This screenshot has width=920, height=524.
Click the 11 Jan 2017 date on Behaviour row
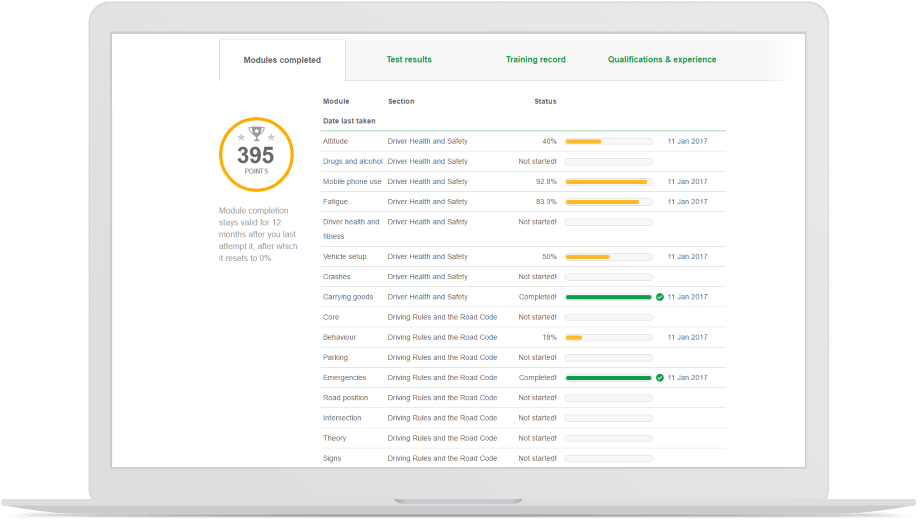point(688,337)
